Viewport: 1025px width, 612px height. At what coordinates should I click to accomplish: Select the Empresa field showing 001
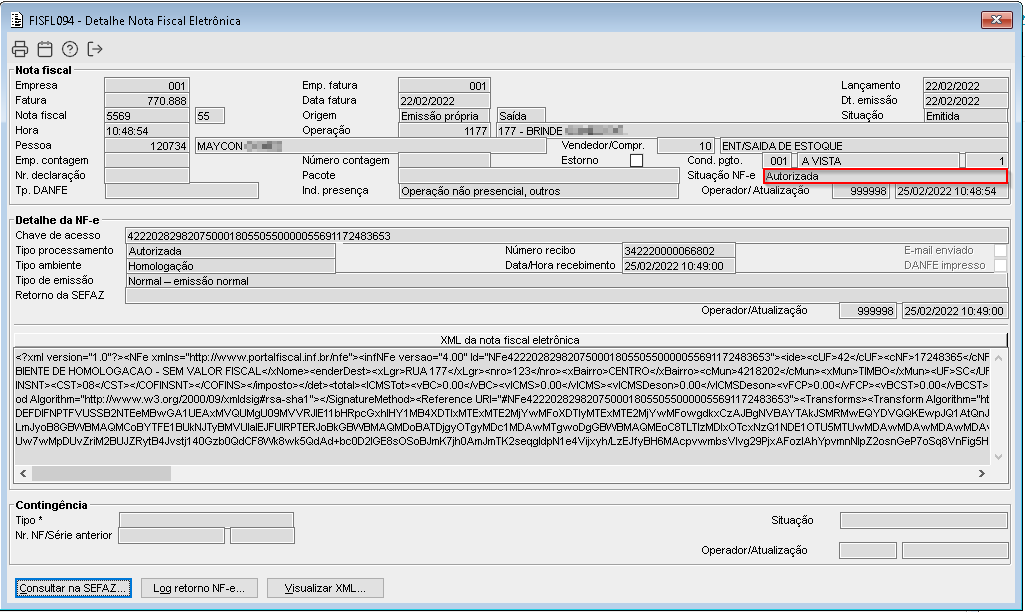coord(147,86)
